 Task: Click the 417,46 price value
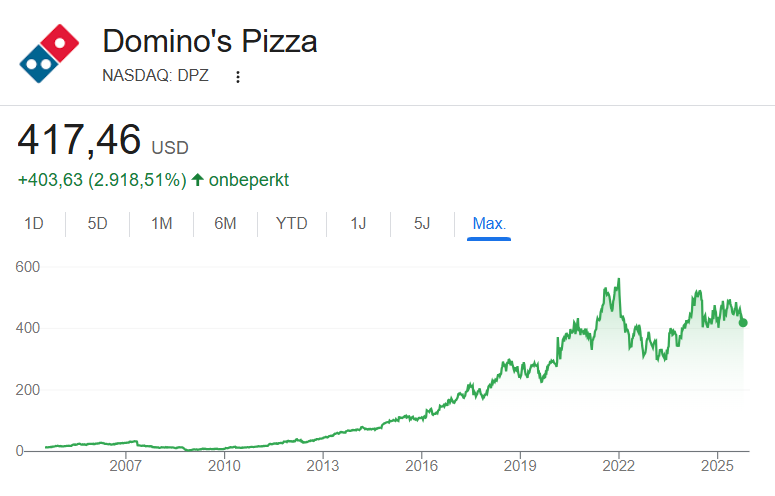[79, 140]
